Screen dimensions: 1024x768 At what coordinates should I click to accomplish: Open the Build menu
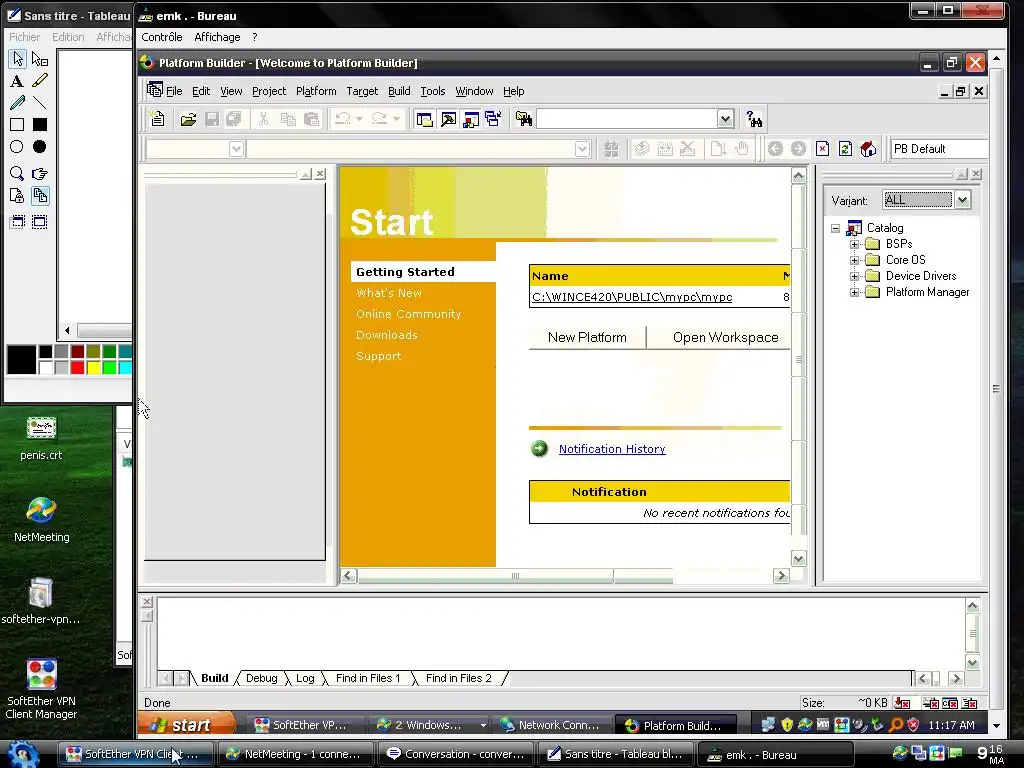point(399,91)
